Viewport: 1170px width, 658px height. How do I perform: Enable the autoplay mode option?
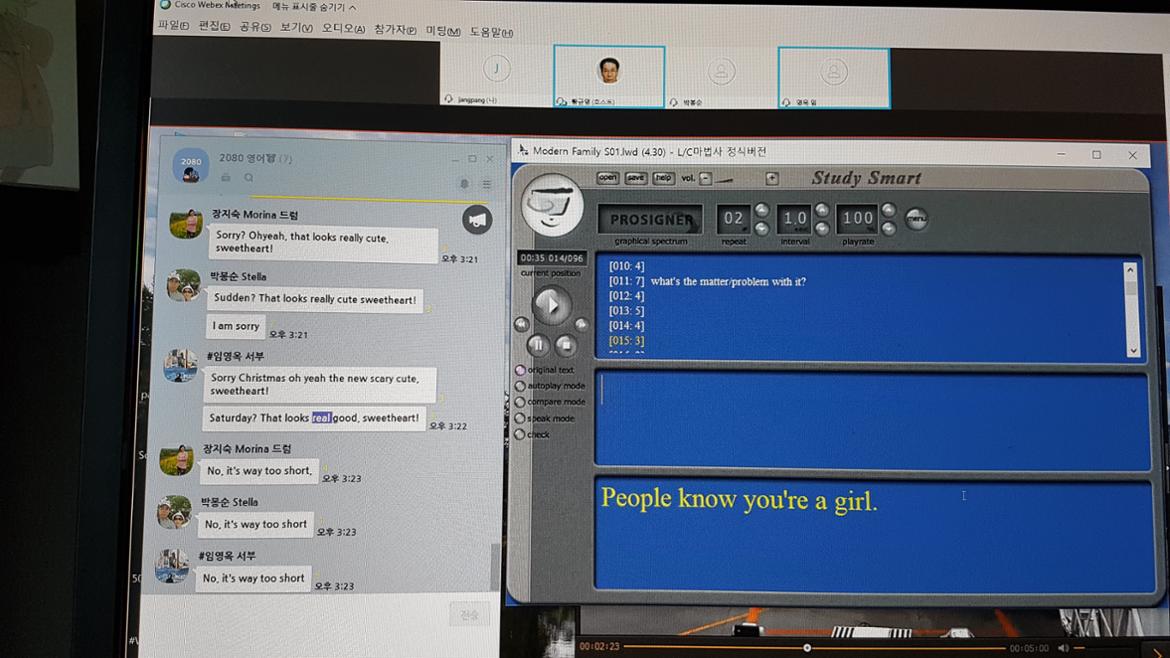pyautogui.click(x=520, y=386)
